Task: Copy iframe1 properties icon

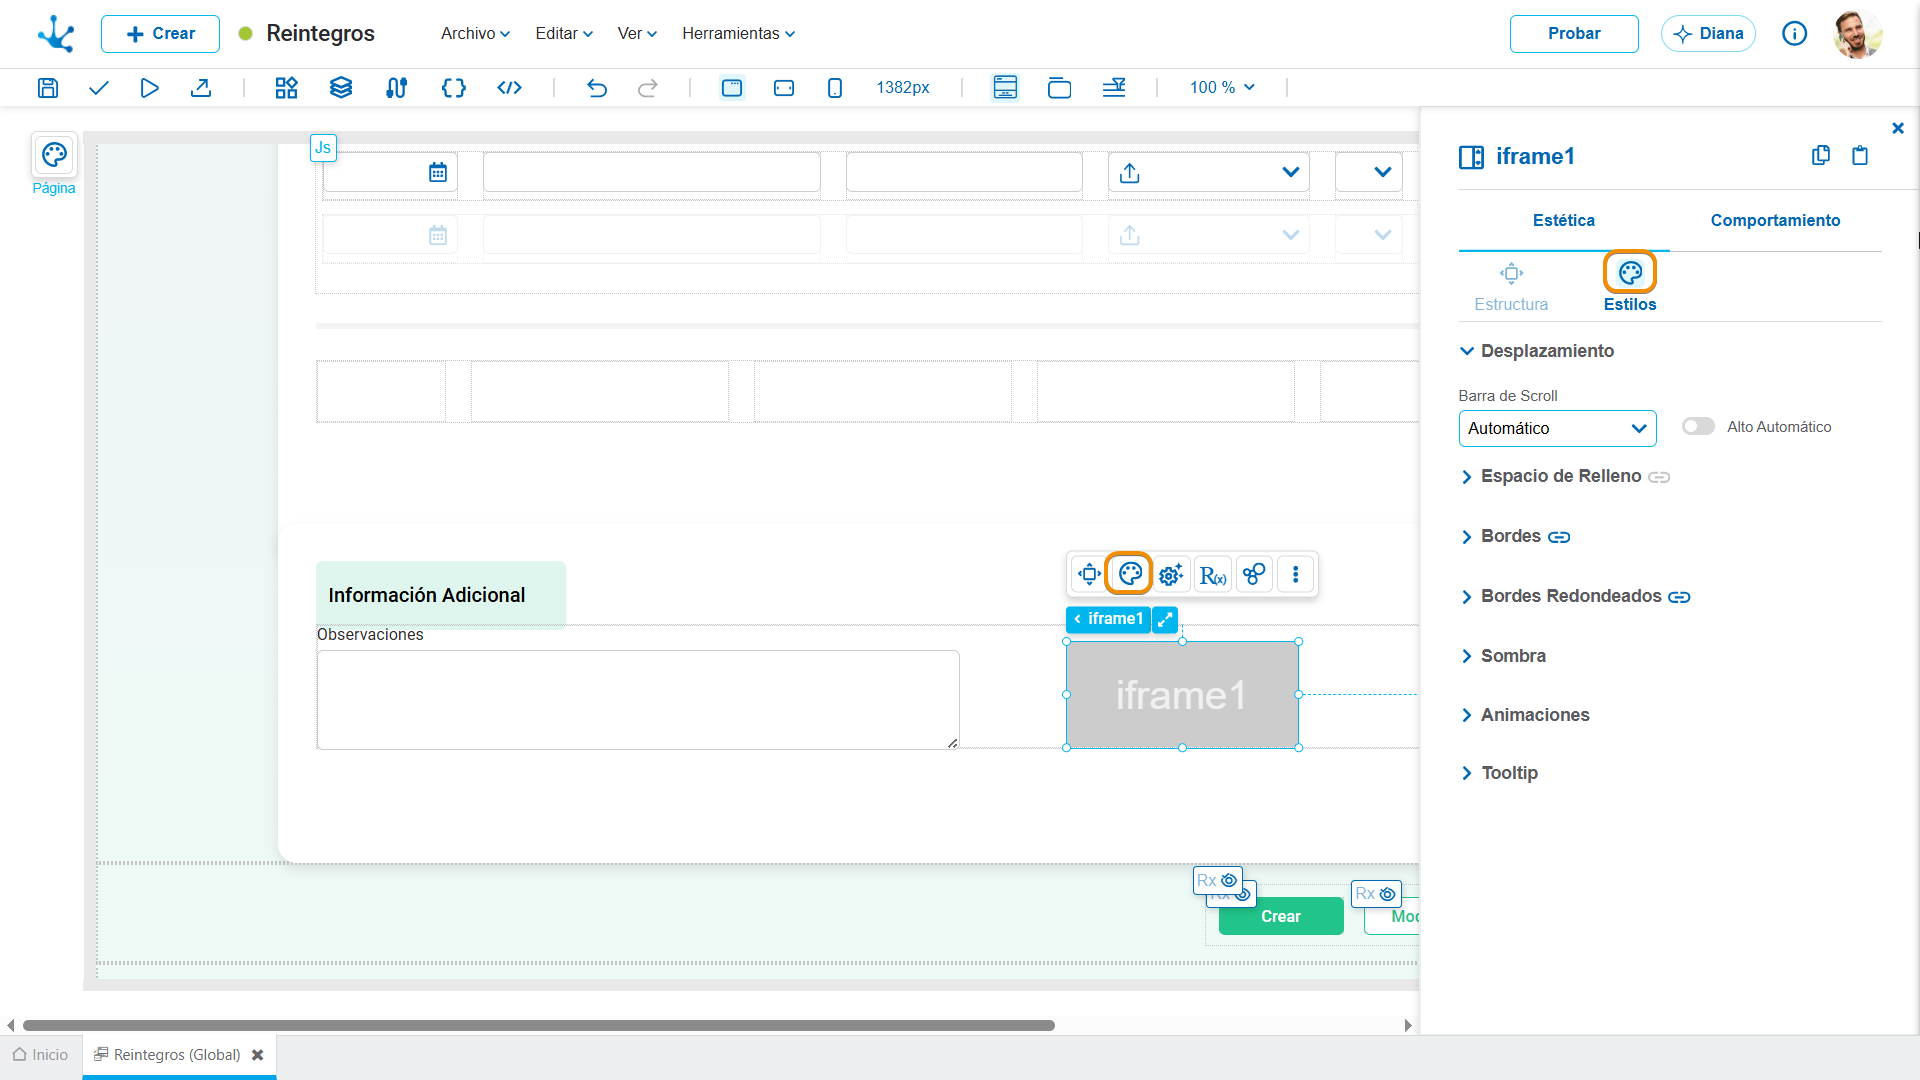Action: [x=1821, y=155]
